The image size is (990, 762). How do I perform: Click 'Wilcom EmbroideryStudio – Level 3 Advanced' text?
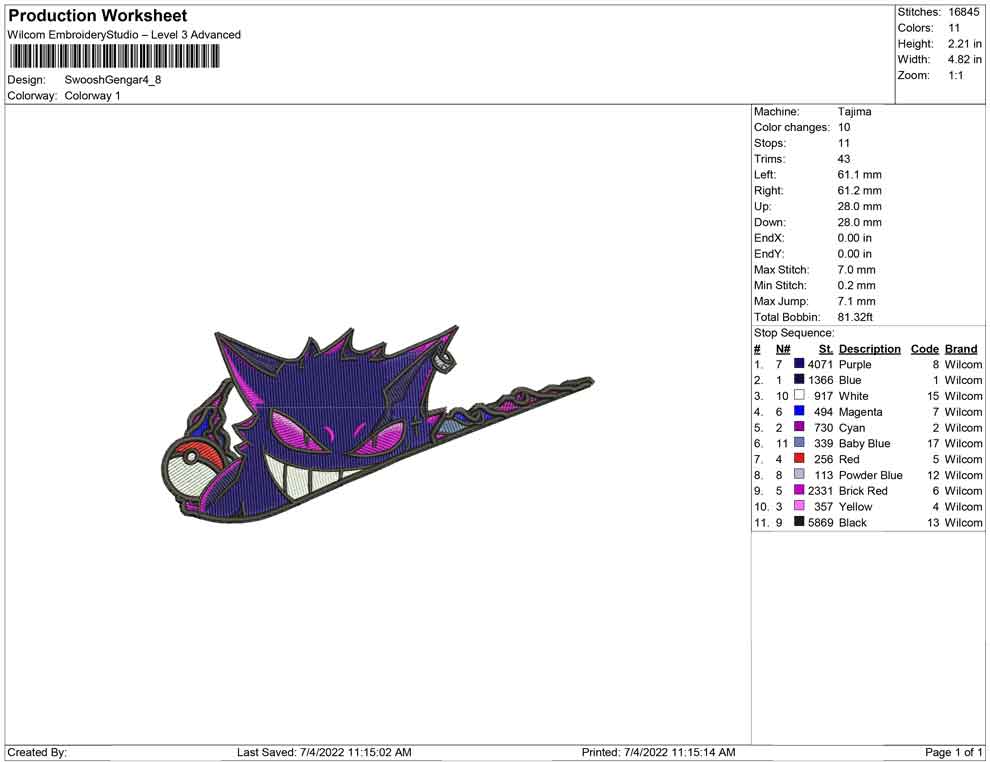point(124,35)
